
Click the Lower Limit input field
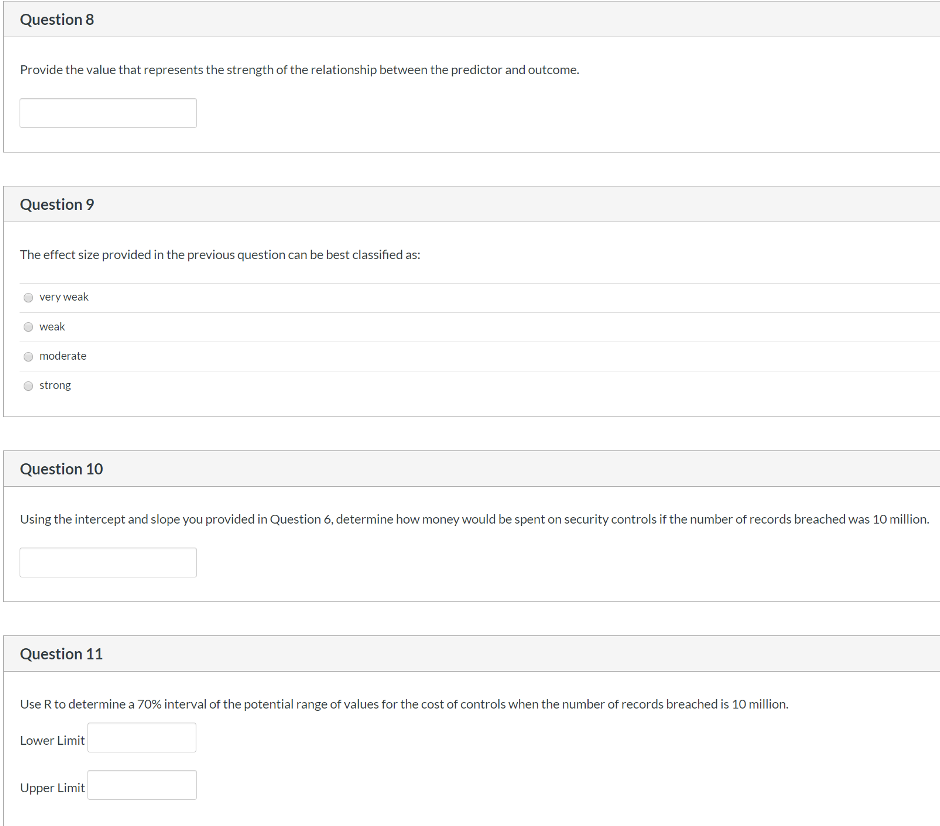pos(141,739)
